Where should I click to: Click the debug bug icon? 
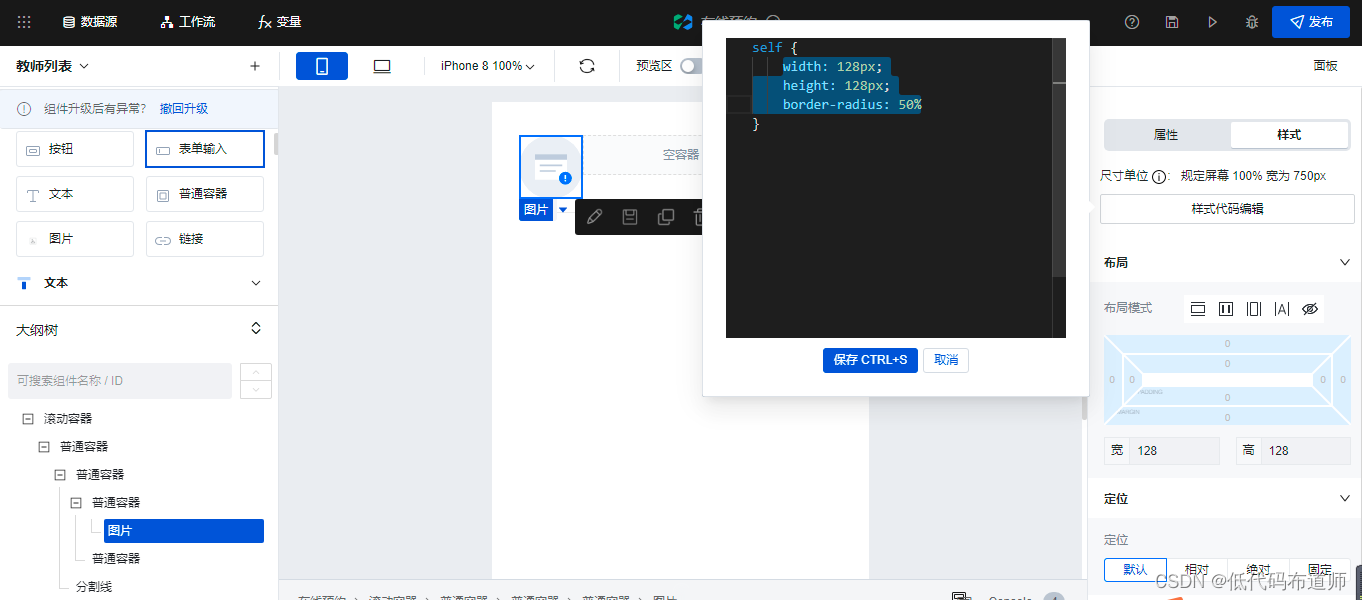point(1252,22)
